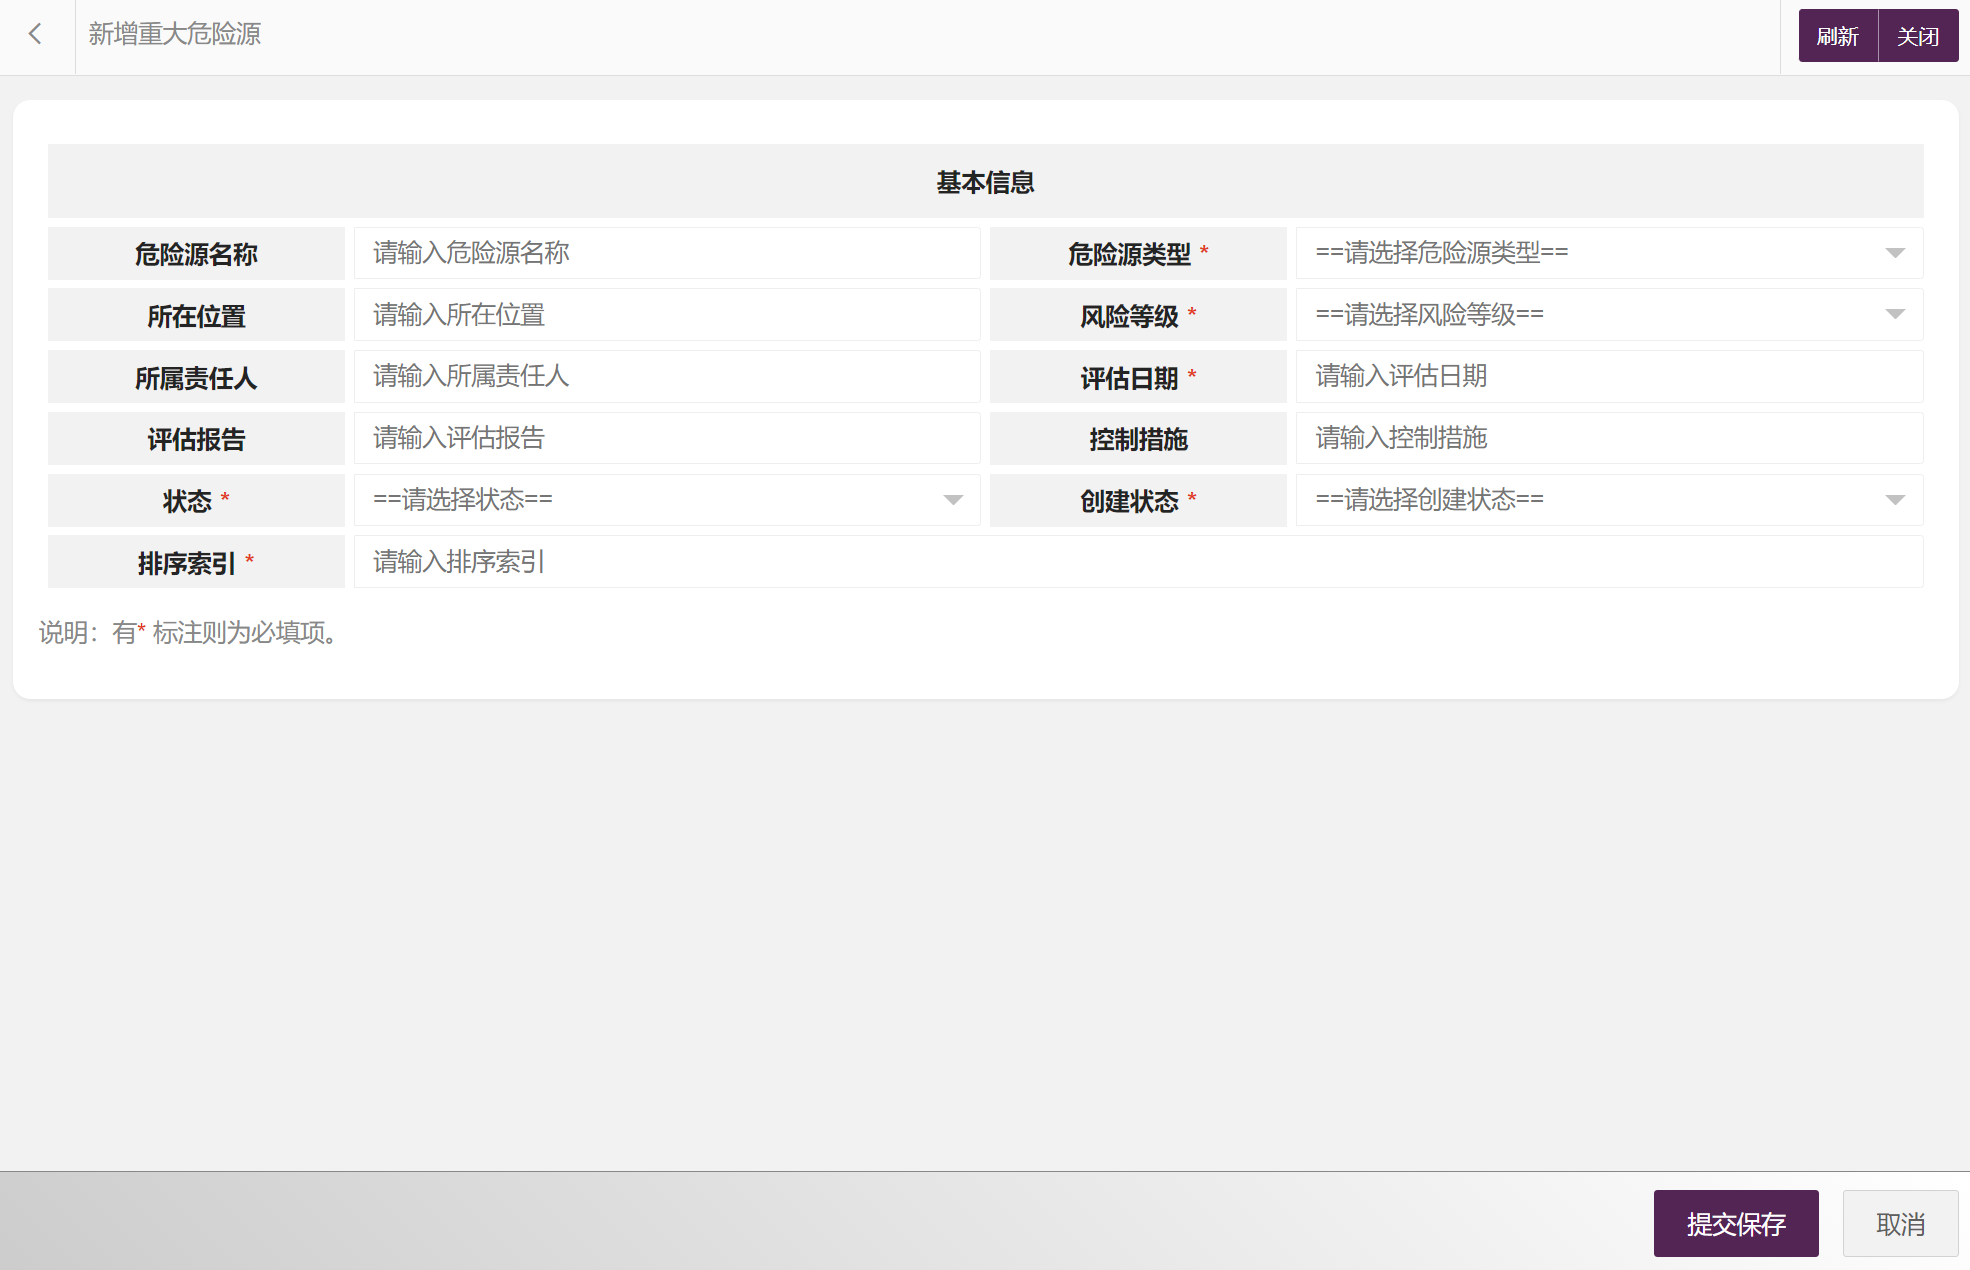The width and height of the screenshot is (1970, 1270).
Task: Click the 风险等级 dropdown arrow icon
Action: click(1894, 315)
